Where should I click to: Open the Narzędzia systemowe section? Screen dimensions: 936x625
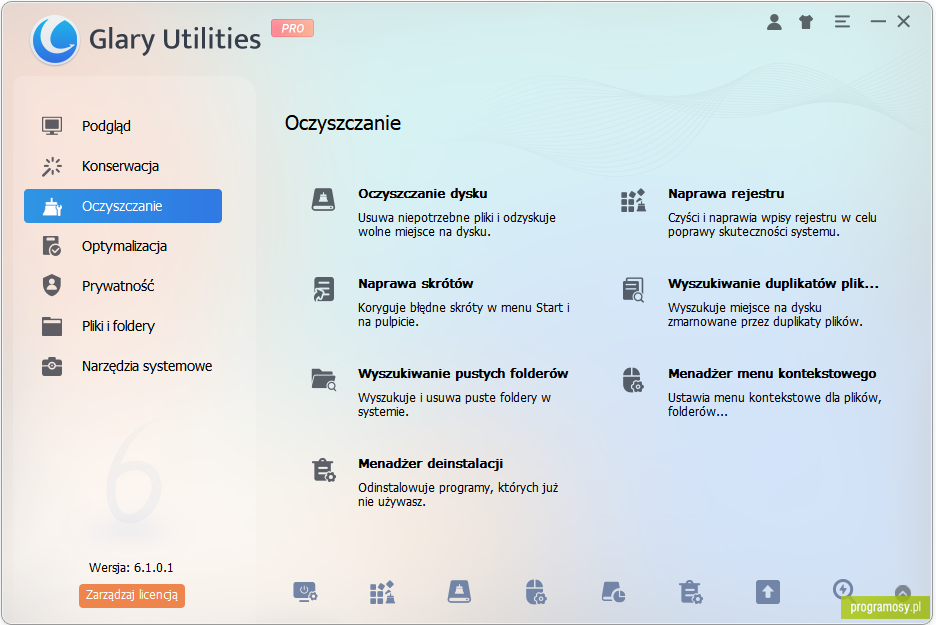tap(147, 366)
